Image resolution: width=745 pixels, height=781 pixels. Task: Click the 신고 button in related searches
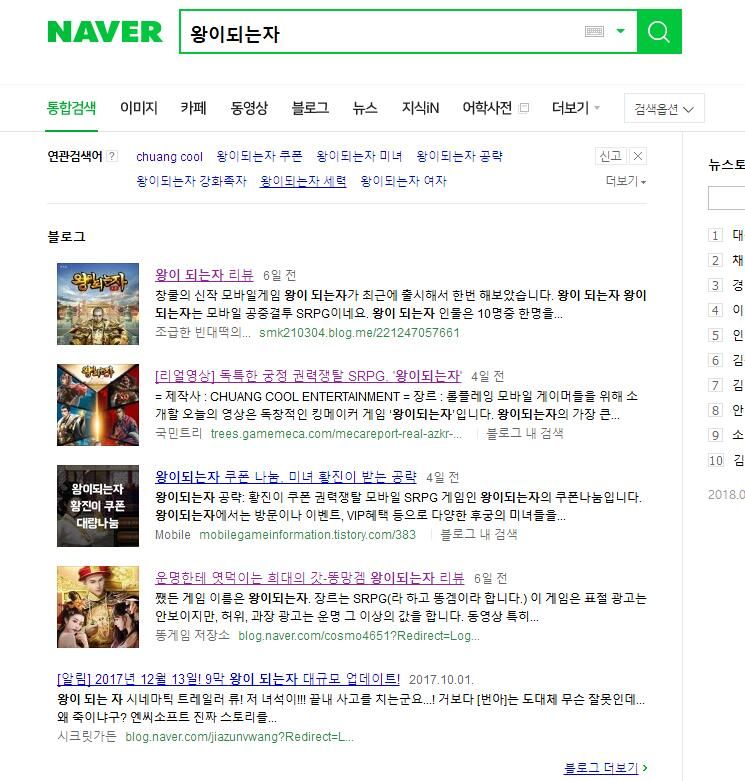611,156
